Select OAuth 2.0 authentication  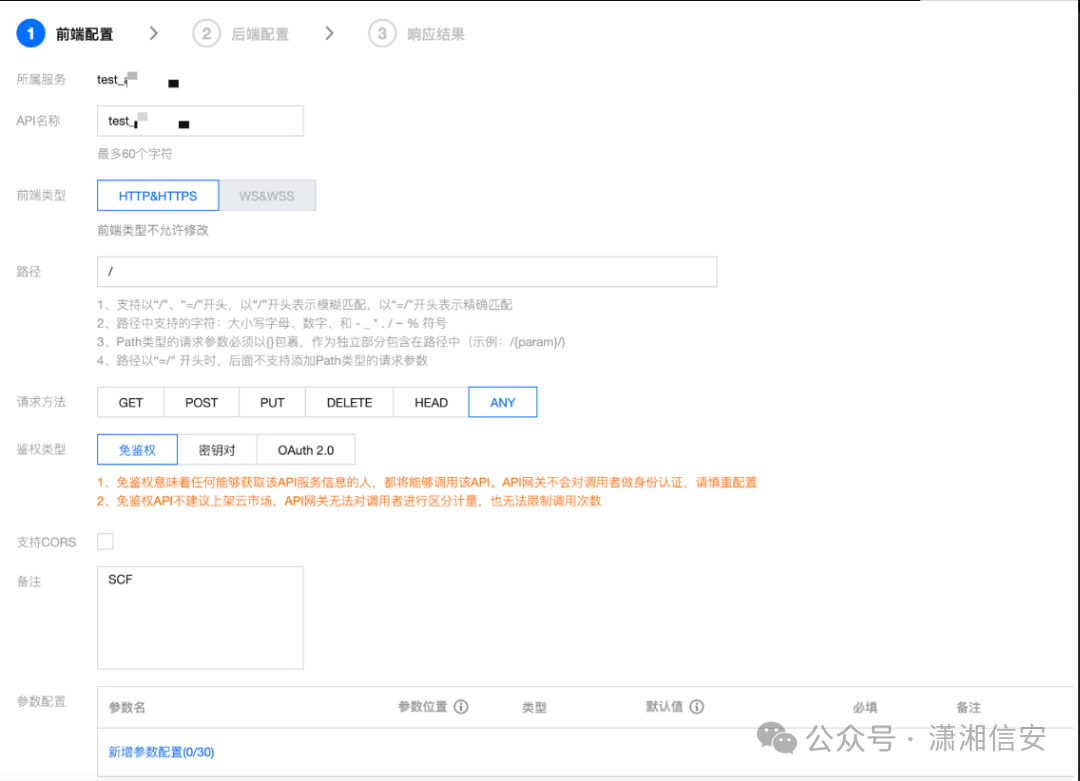pyautogui.click(x=306, y=449)
